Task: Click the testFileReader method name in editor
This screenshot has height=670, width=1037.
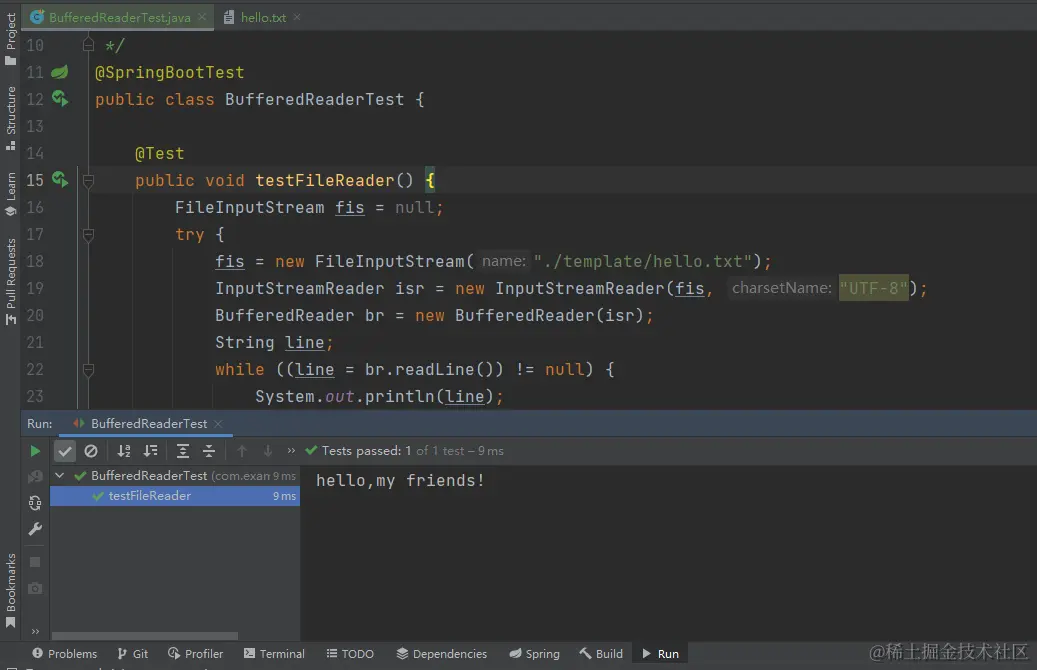Action: 325,180
